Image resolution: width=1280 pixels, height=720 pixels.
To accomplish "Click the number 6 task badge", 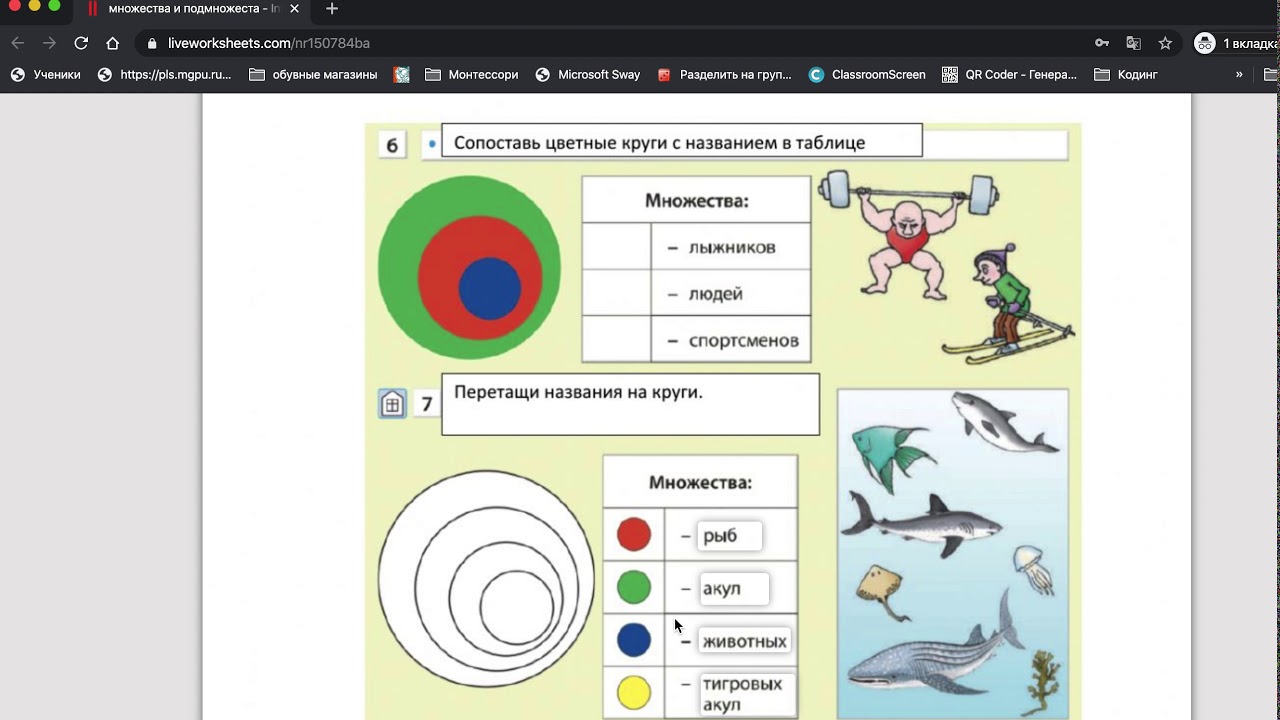I will coord(392,146).
